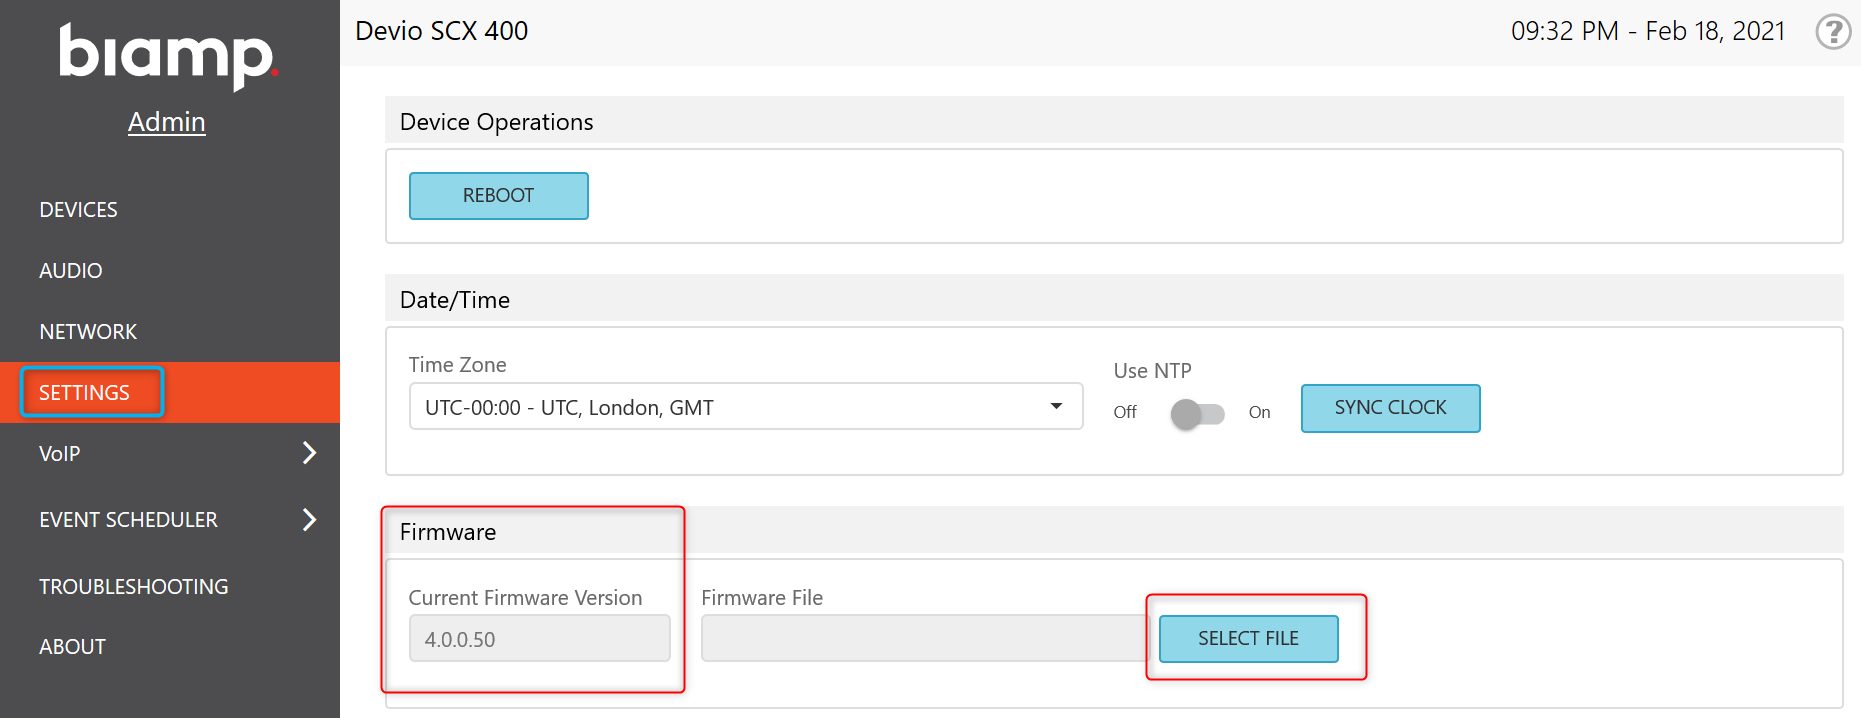1861x718 pixels.
Task: Click the NTP 'Off' label
Action: point(1125,412)
